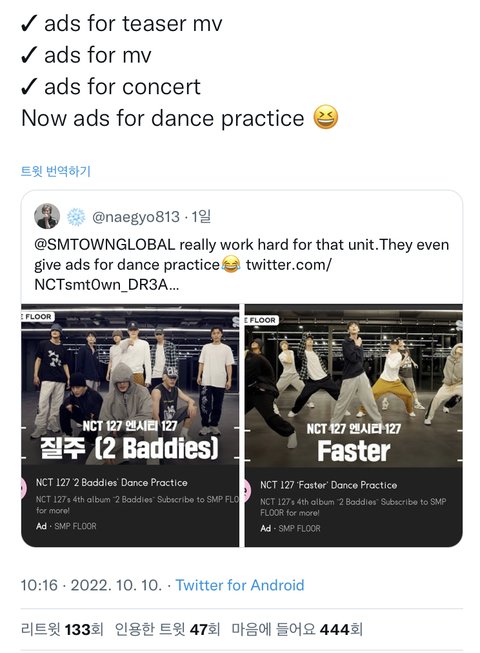View the 444 likes list
Screen dimensions: 480x653
(297, 629)
